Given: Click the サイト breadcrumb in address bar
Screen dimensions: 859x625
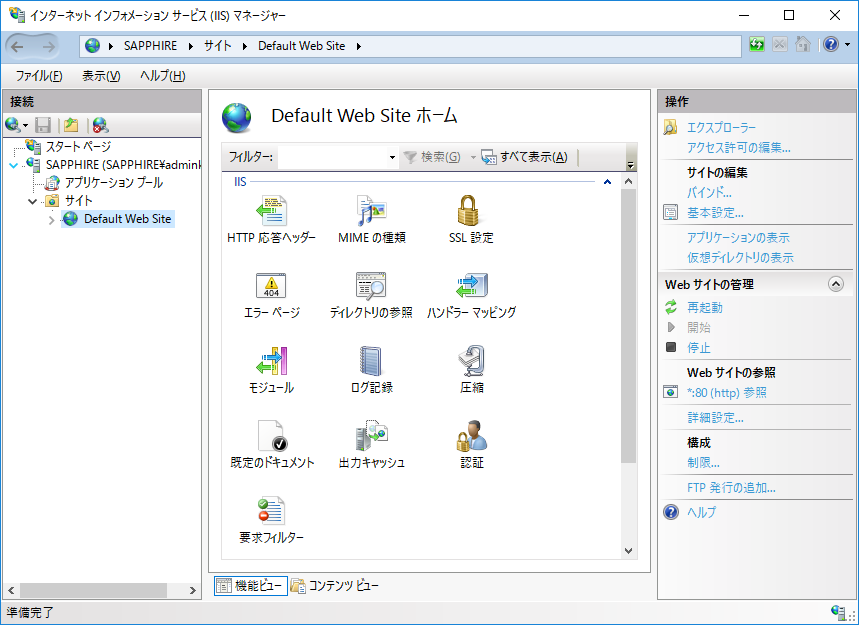Looking at the screenshot, I should 217,46.
